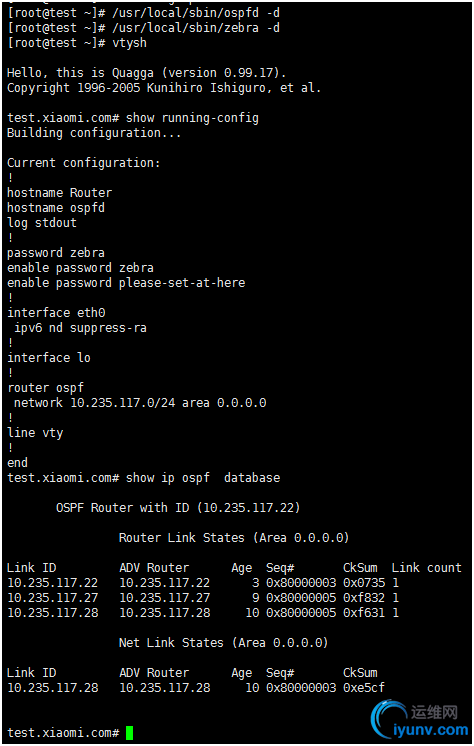Click the green terminal cursor block
Image resolution: width=474 pixels, height=746 pixels.
click(x=129, y=733)
